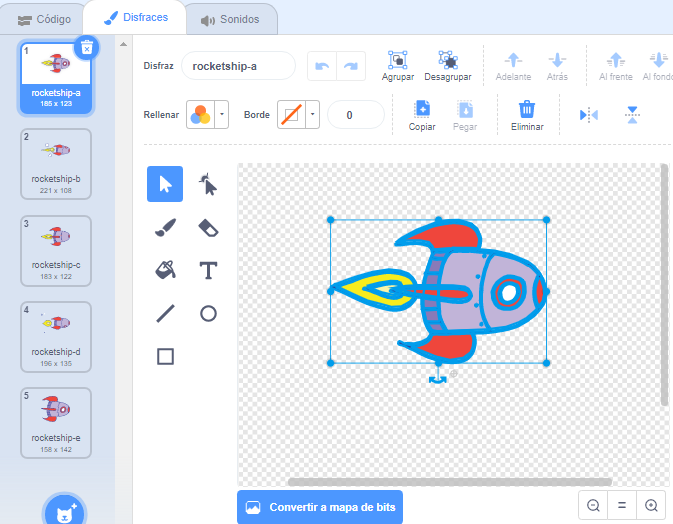Switch to the Sonidos tab
The image size is (673, 524).
(230, 19)
